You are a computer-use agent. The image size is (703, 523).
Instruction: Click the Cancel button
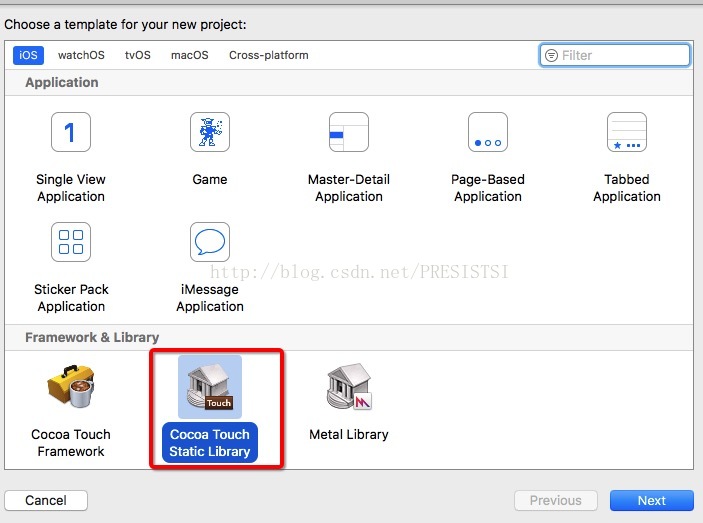click(46, 500)
